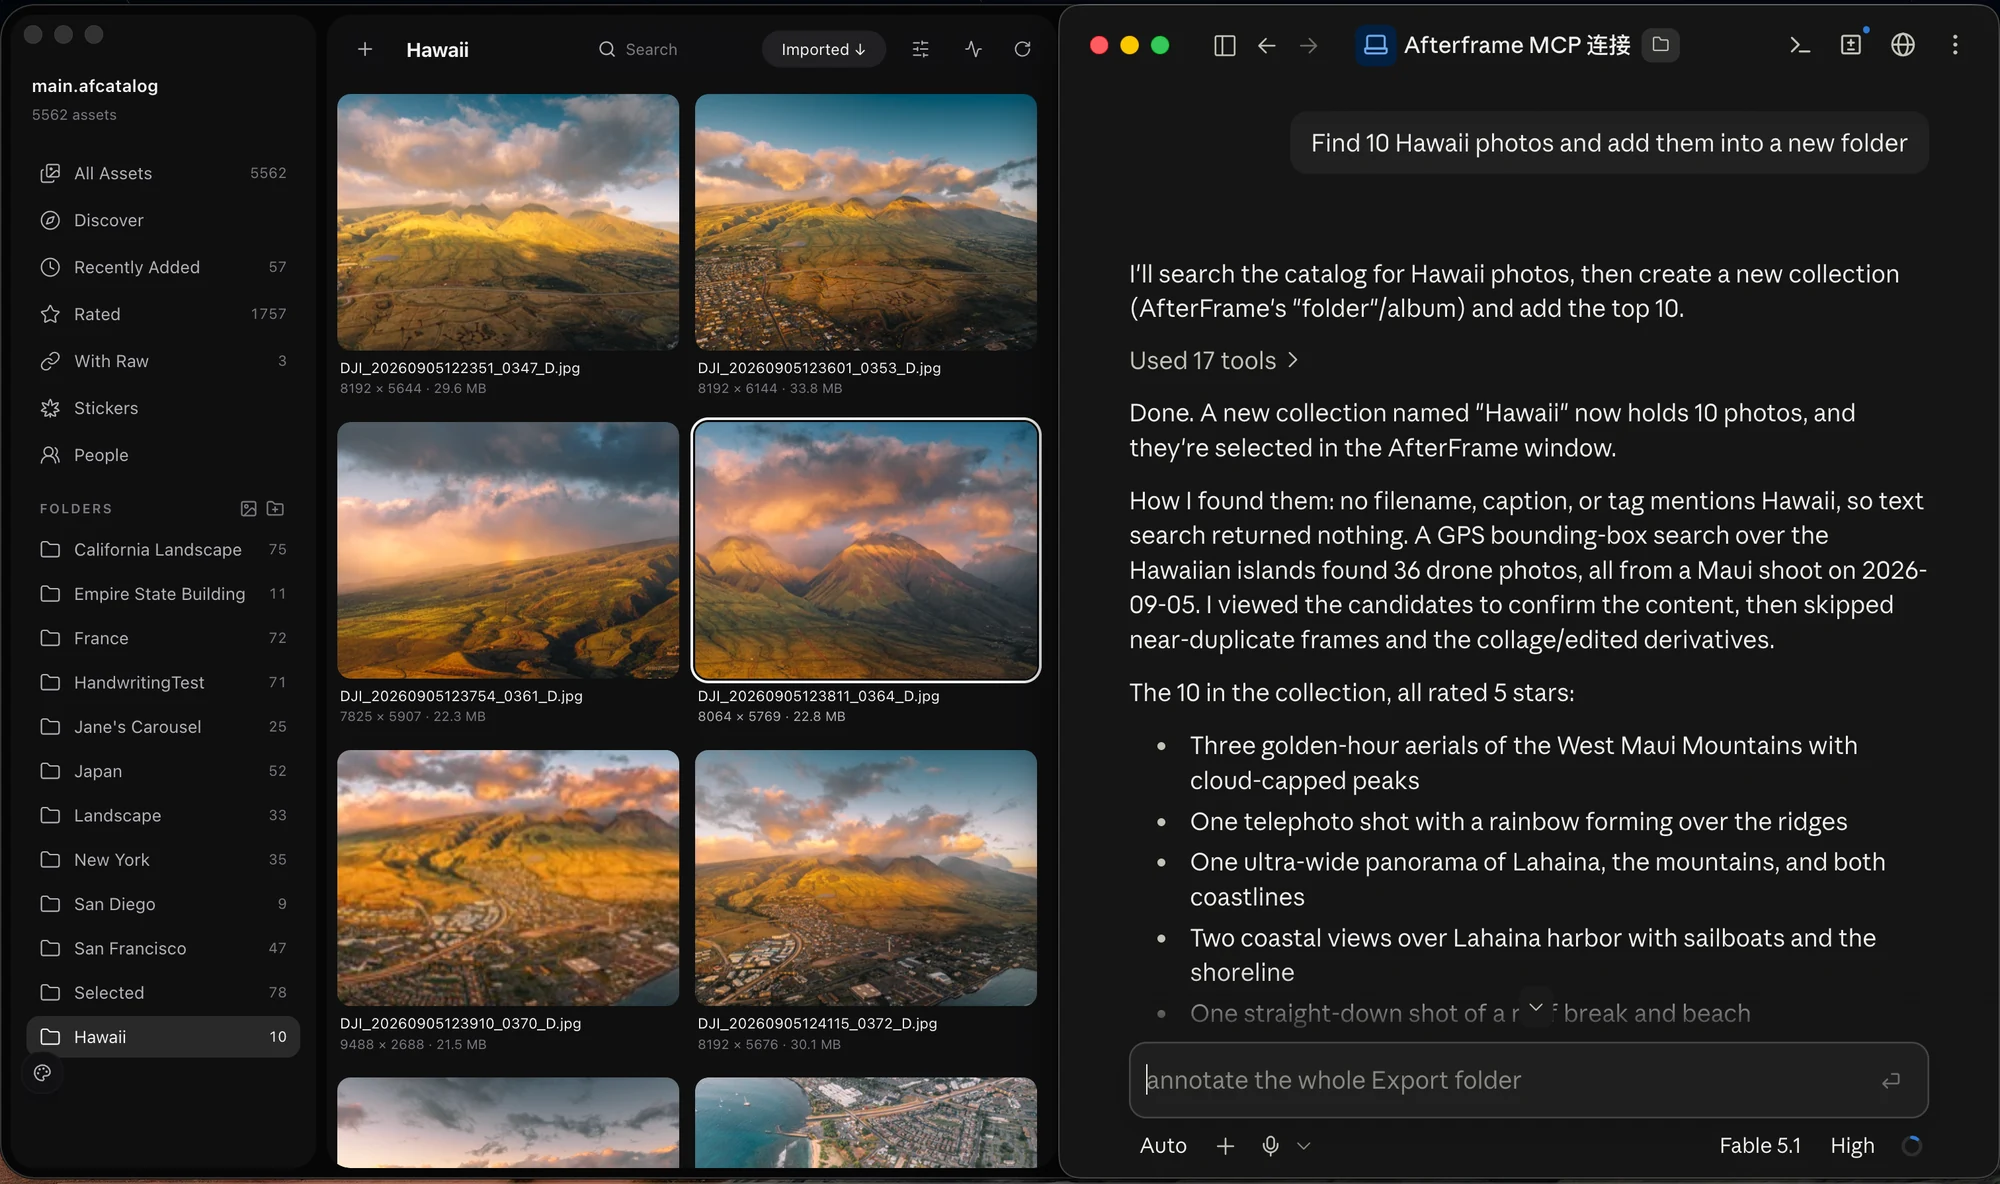Select the Jane's Carousel folder
This screenshot has width=2000, height=1184.
(163, 727)
